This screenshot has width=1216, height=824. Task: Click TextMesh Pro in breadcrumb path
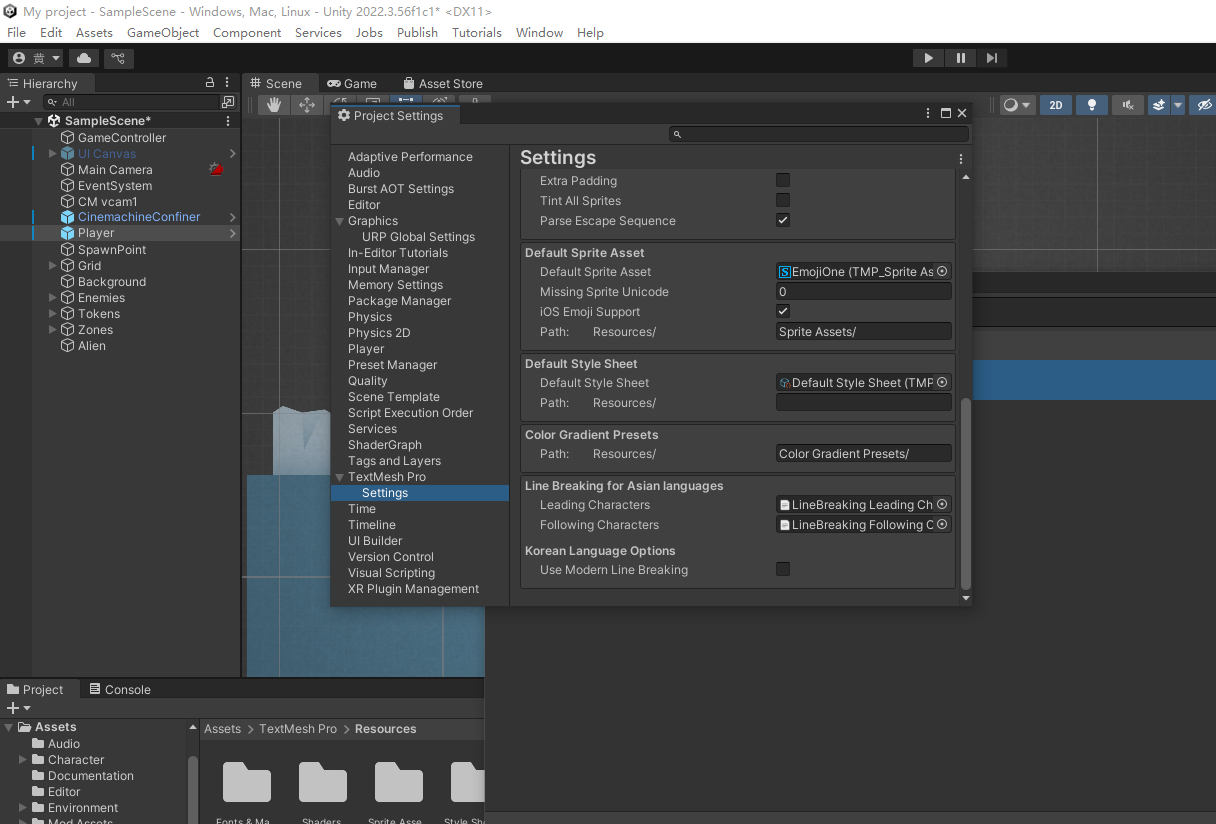pyautogui.click(x=298, y=729)
